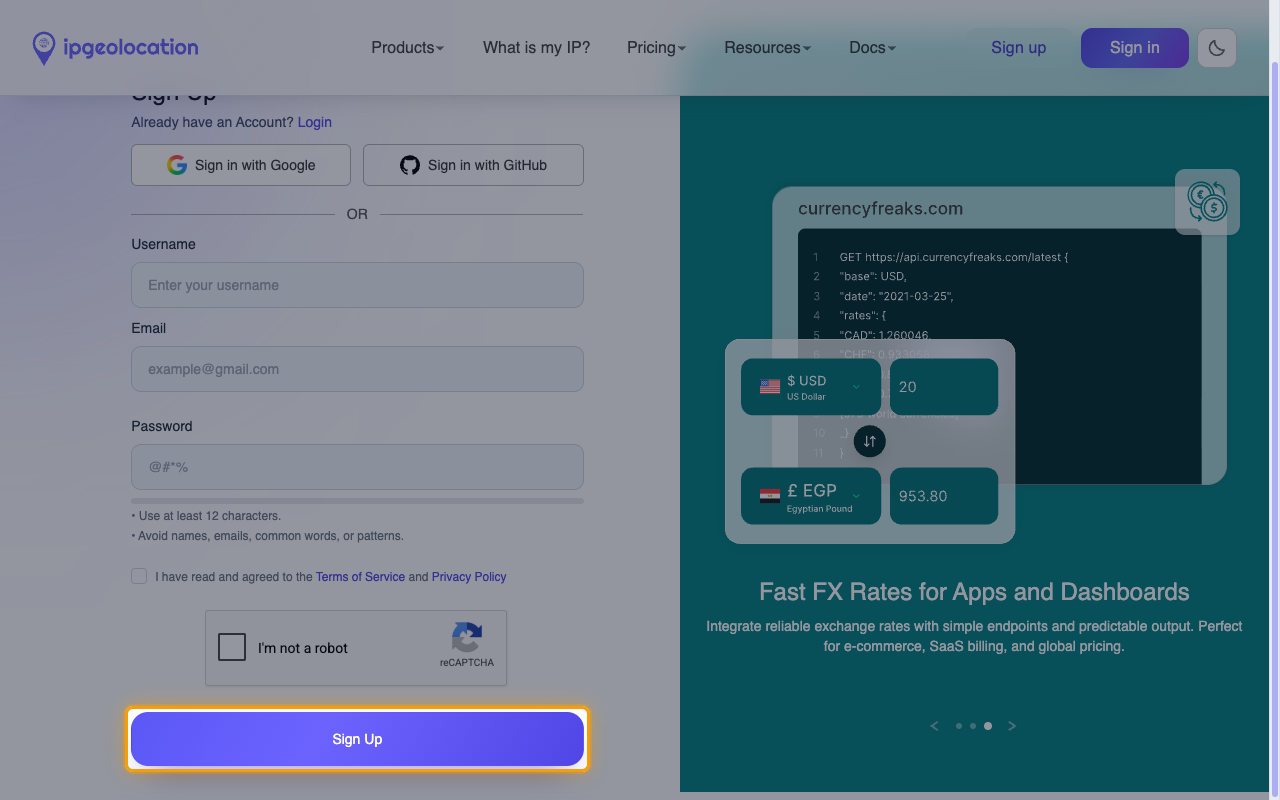The height and width of the screenshot is (800, 1280).
Task: Click the converted value 953.80
Action: [944, 496]
